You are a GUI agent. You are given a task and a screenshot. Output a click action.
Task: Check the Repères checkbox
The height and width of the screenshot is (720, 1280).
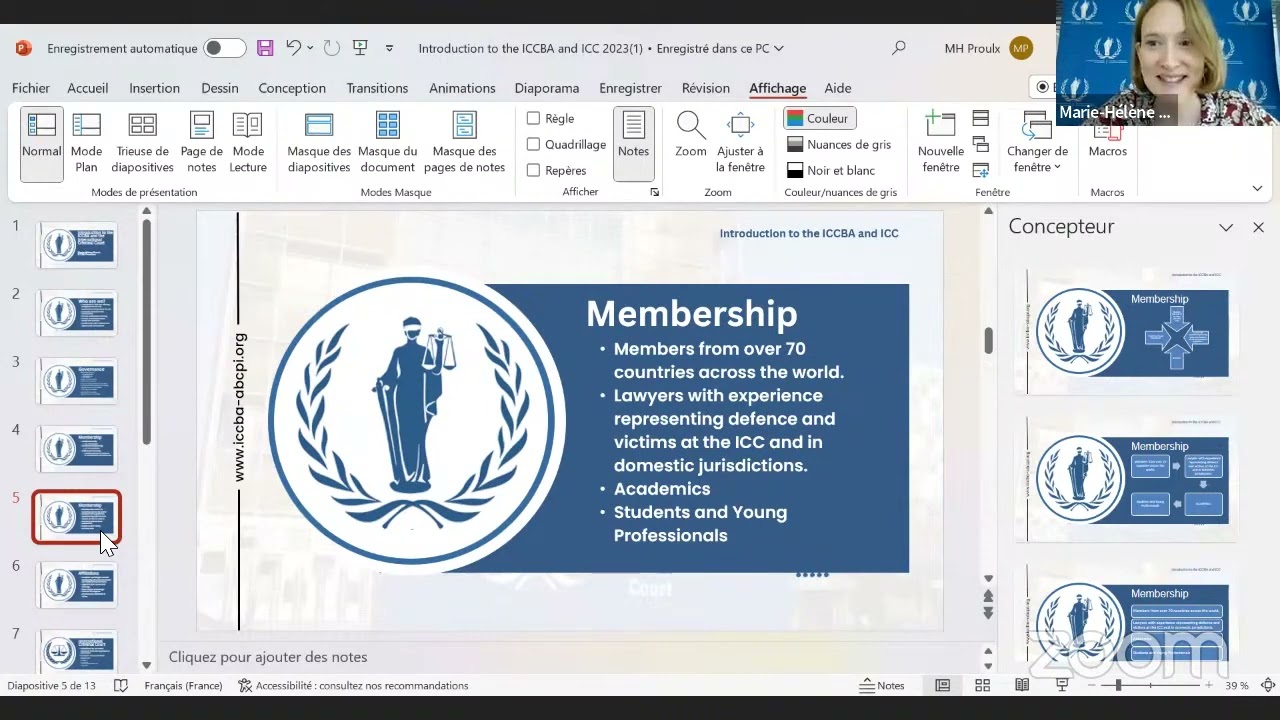coord(533,170)
